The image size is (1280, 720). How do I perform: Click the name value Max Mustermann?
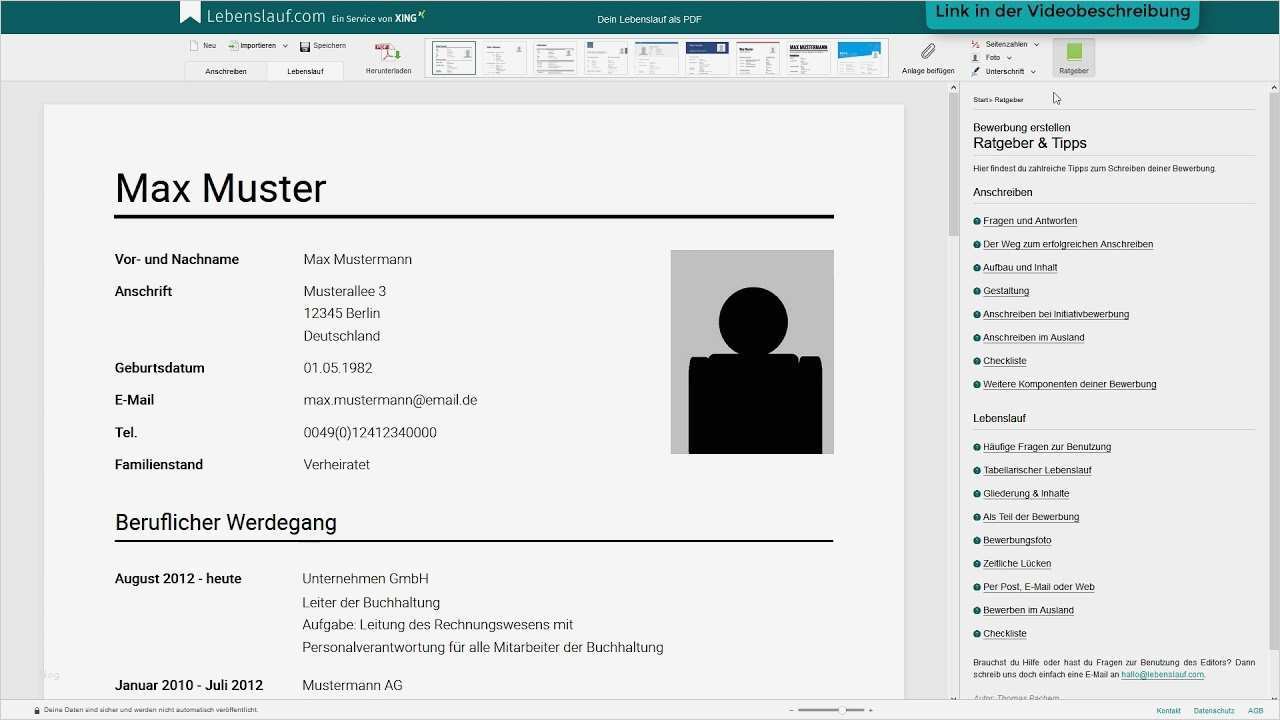click(x=358, y=259)
